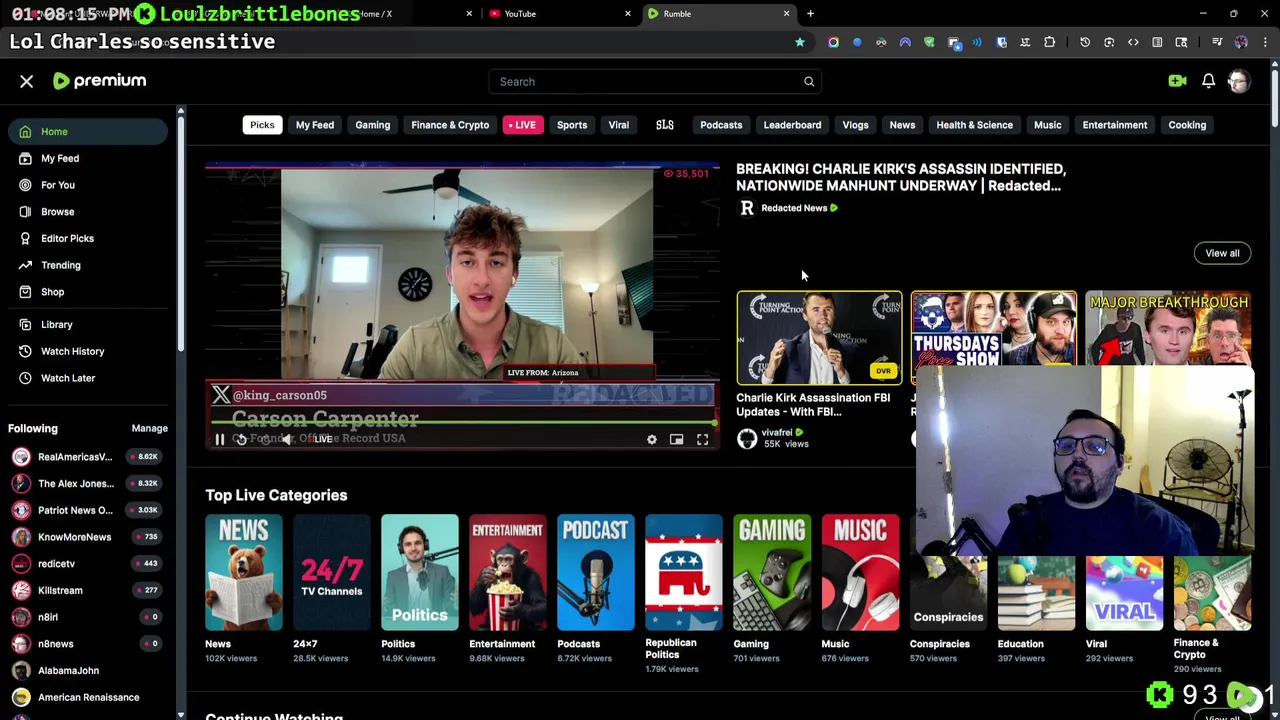Click the search magnifier icon
Screen dimensions: 1280x720
click(809, 82)
